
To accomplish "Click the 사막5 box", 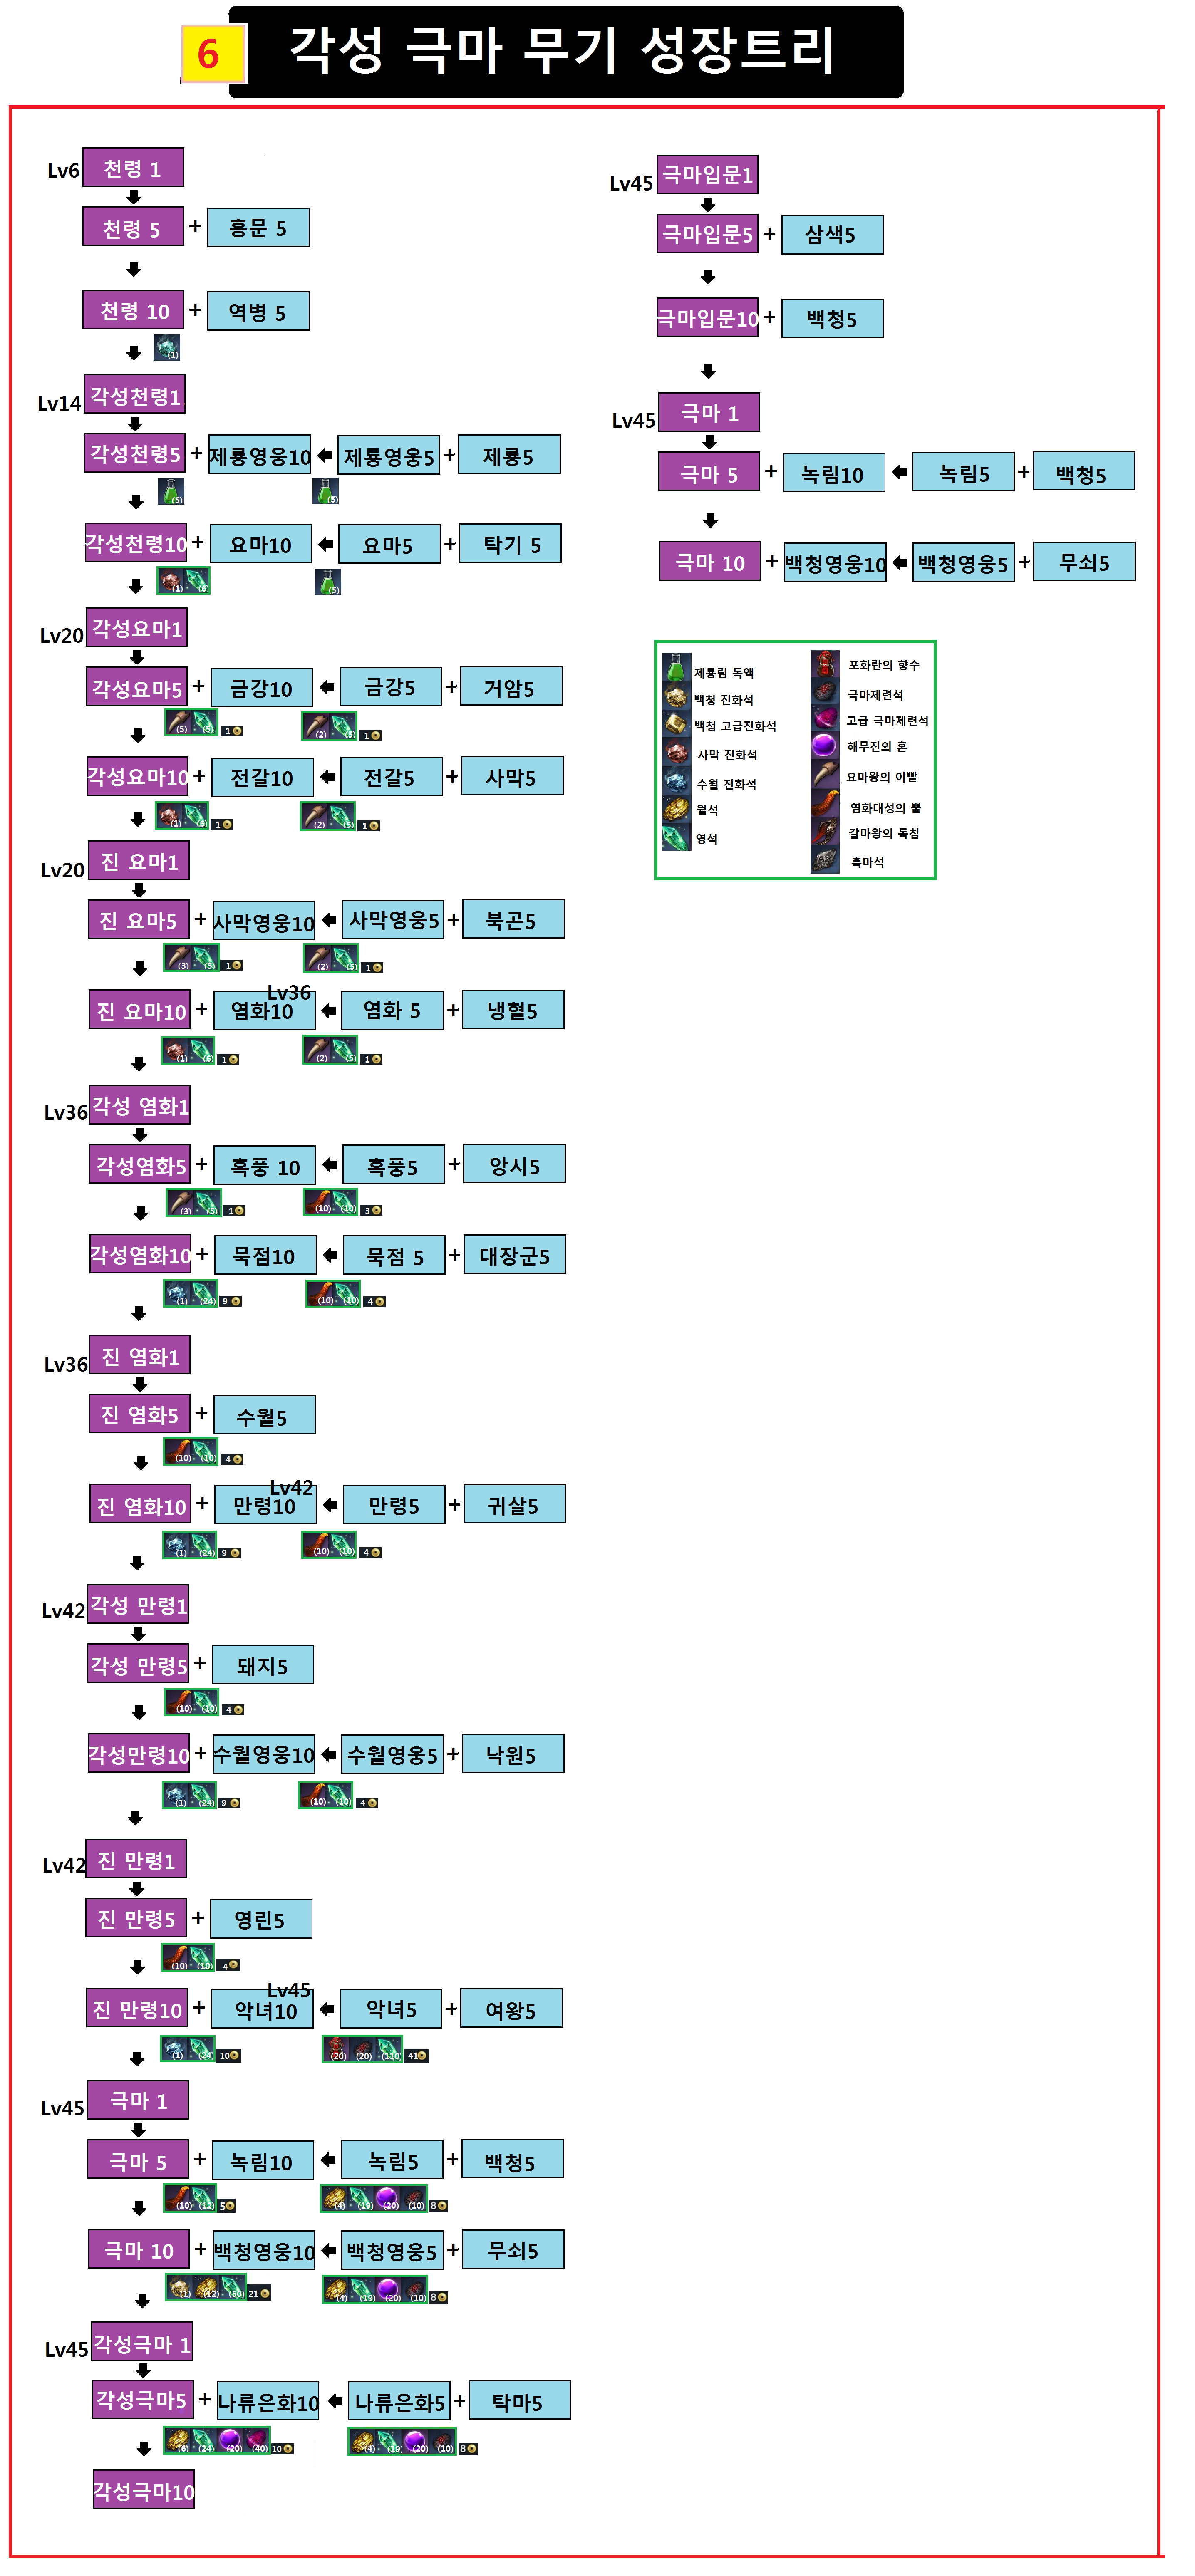I will click(512, 776).
